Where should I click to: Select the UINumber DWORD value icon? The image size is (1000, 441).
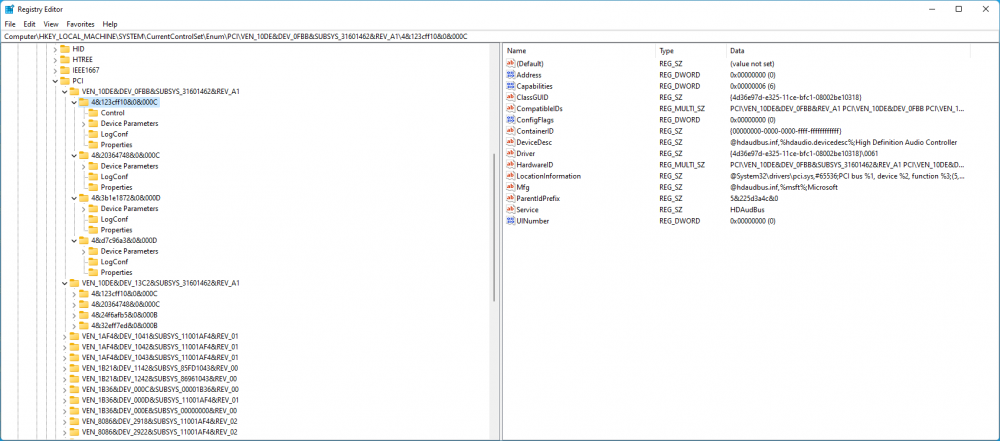(510, 221)
